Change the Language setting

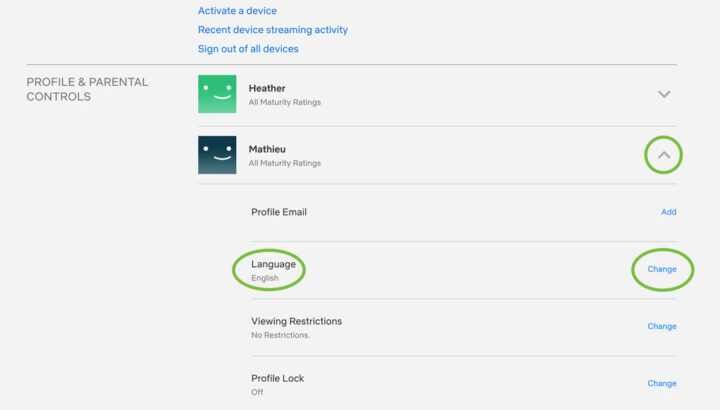pos(661,269)
